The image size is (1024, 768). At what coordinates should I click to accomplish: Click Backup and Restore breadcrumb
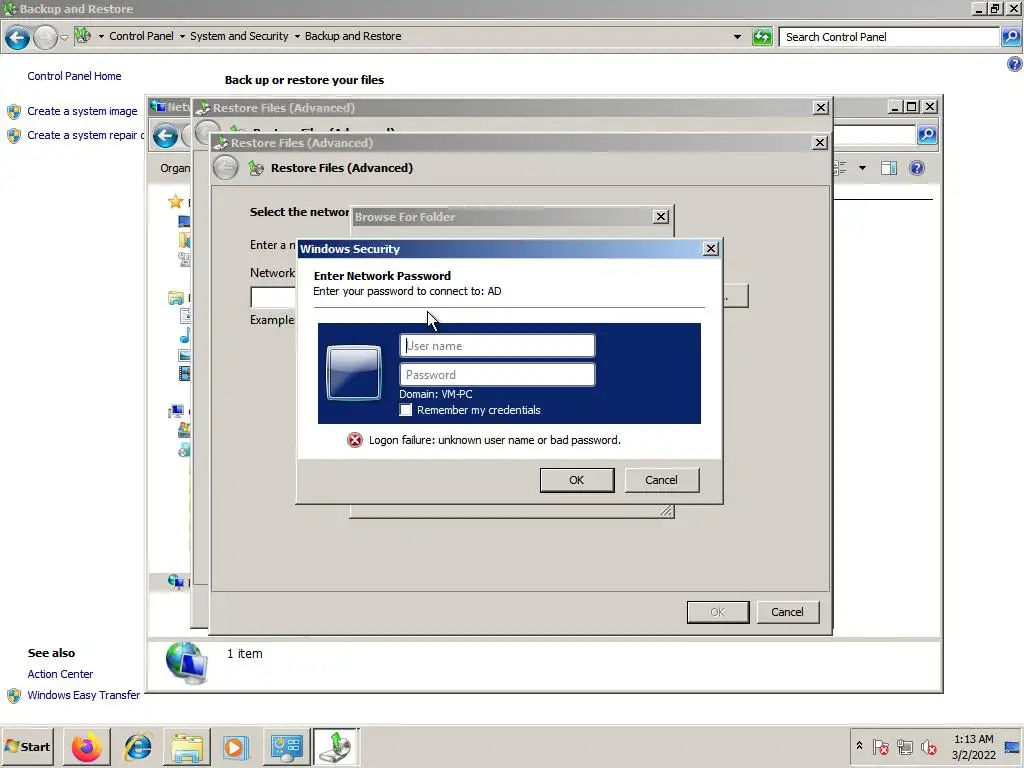353,36
